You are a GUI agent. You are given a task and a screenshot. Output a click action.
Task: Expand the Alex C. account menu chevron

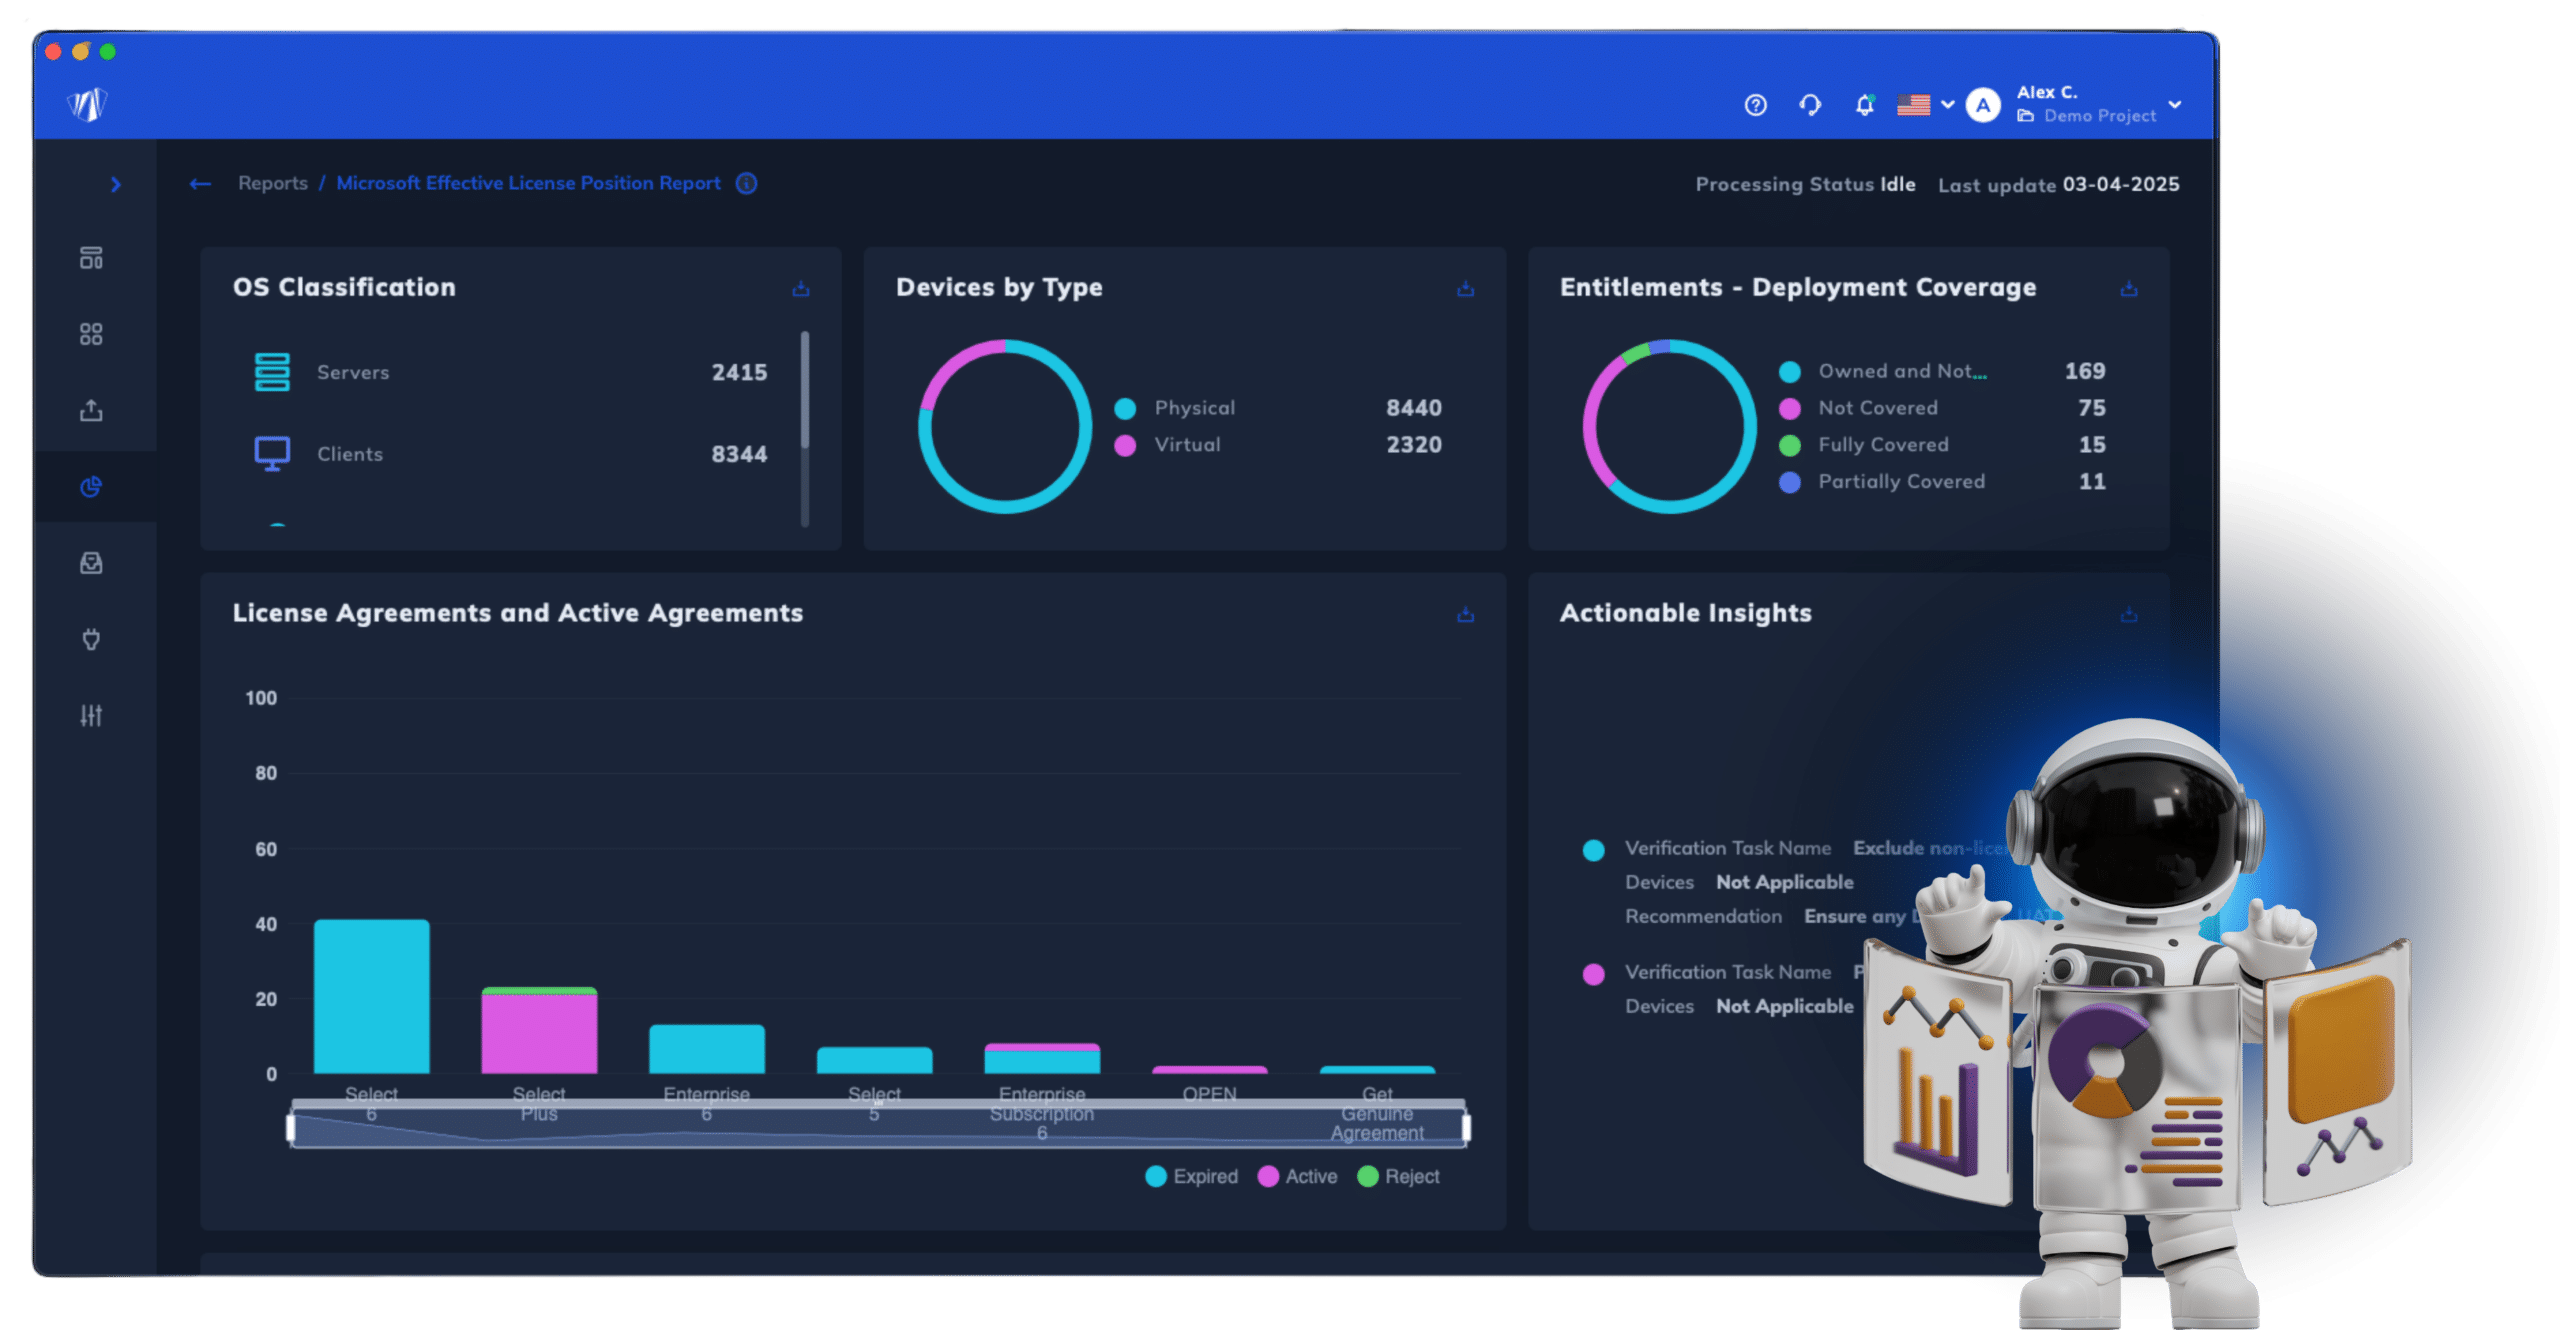2174,104
